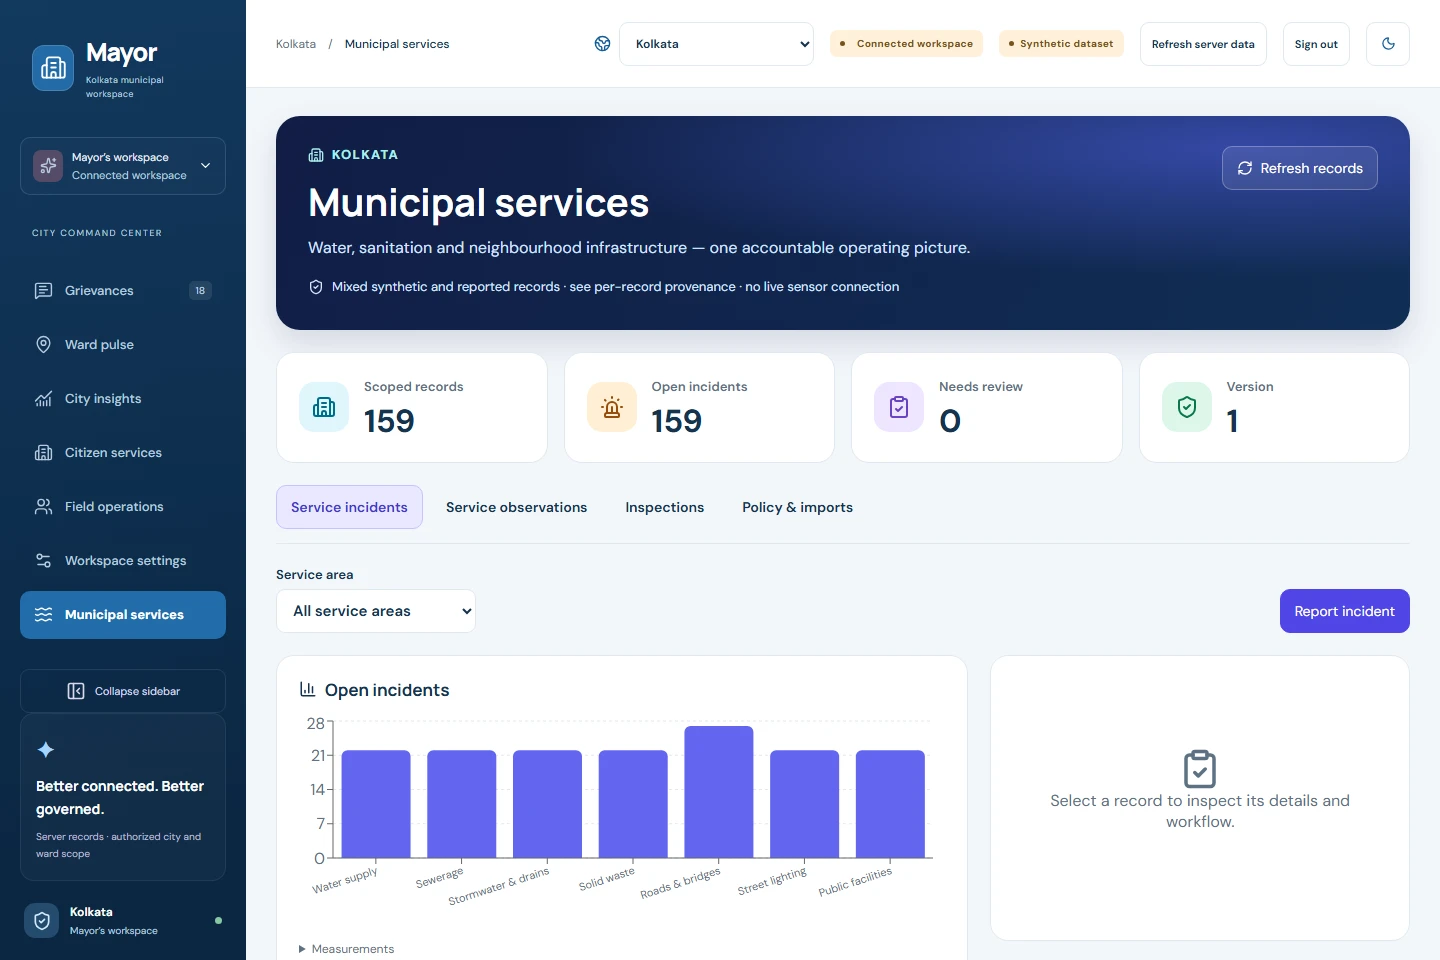The height and width of the screenshot is (960, 1440).
Task: Click the Kolkata shield icon at sidebar bottom
Action: pyautogui.click(x=42, y=921)
